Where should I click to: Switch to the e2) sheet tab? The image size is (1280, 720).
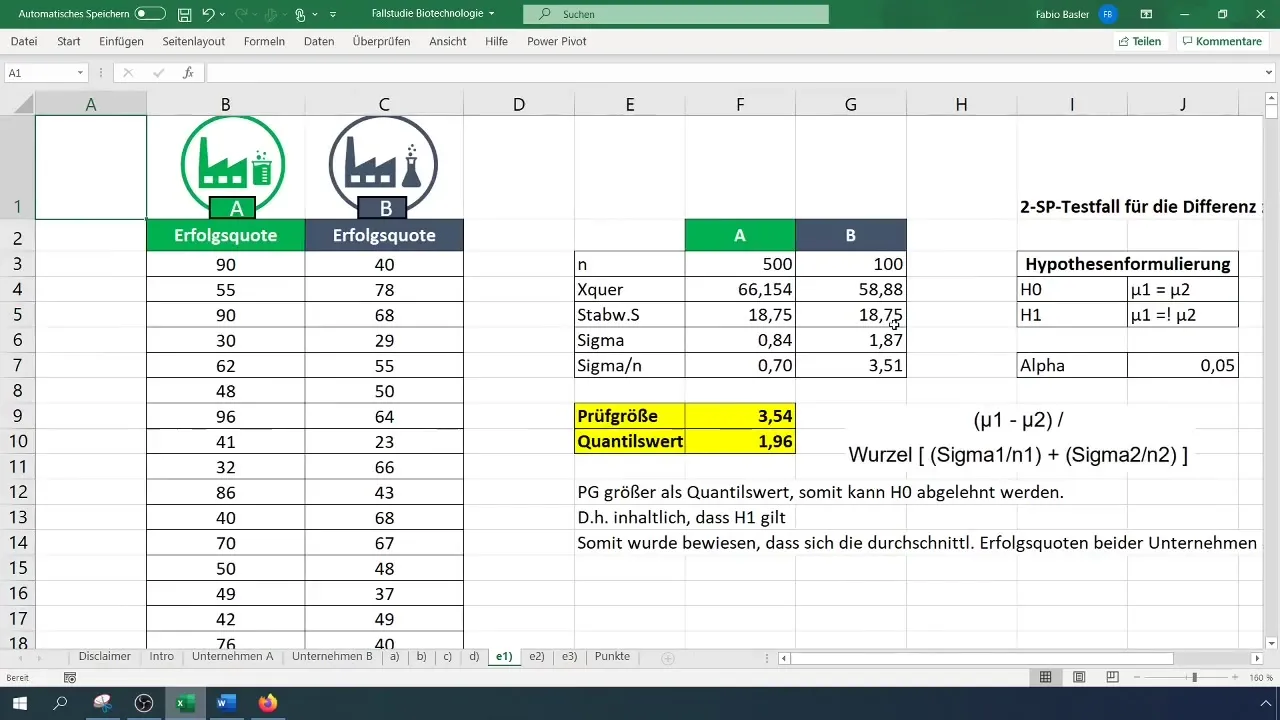click(536, 657)
